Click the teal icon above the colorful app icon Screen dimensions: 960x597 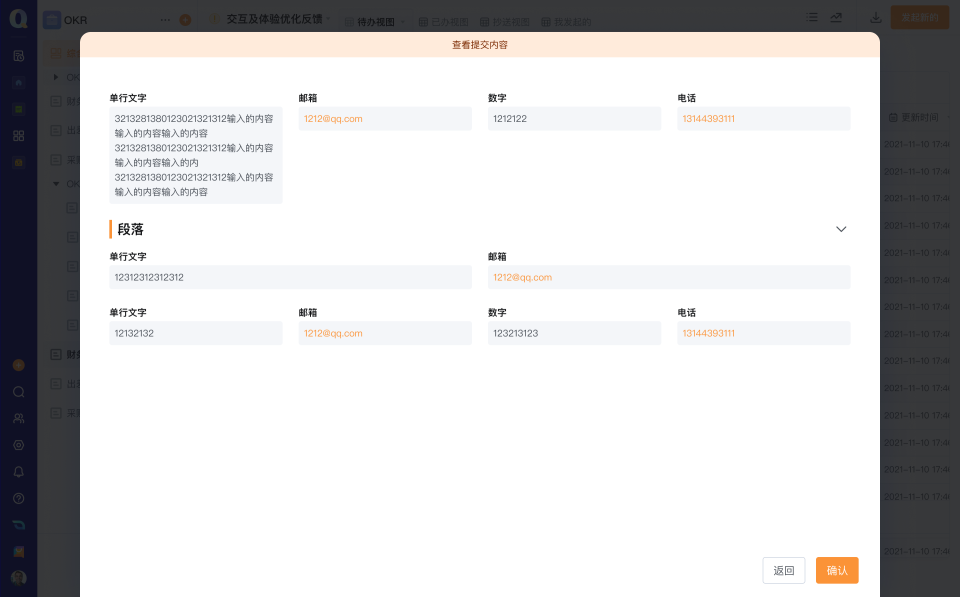click(x=18, y=525)
